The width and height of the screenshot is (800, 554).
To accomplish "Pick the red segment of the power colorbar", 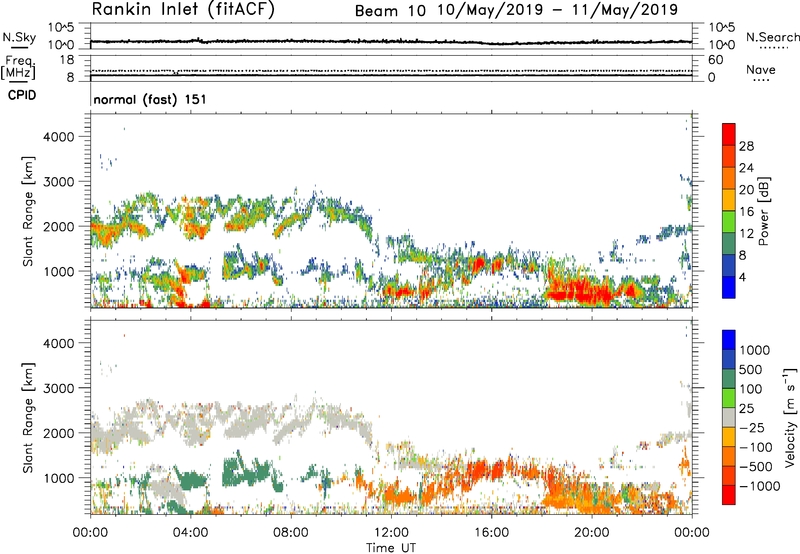I will click(x=729, y=135).
